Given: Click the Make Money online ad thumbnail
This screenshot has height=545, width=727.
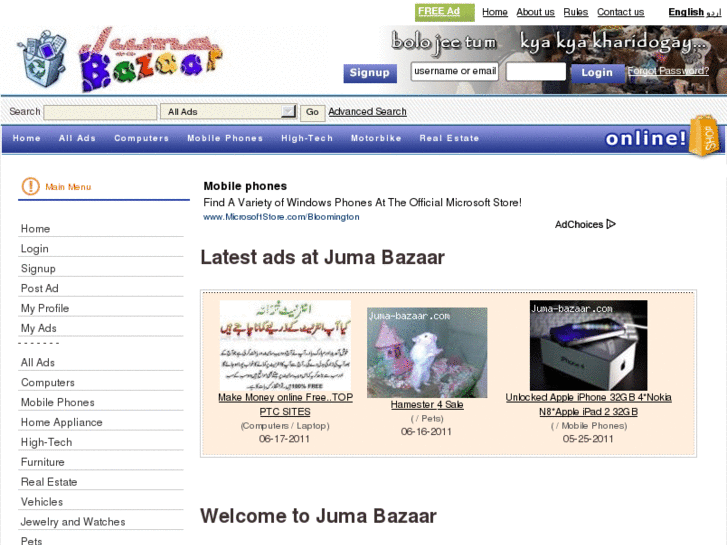Looking at the screenshot, I should click(x=285, y=346).
